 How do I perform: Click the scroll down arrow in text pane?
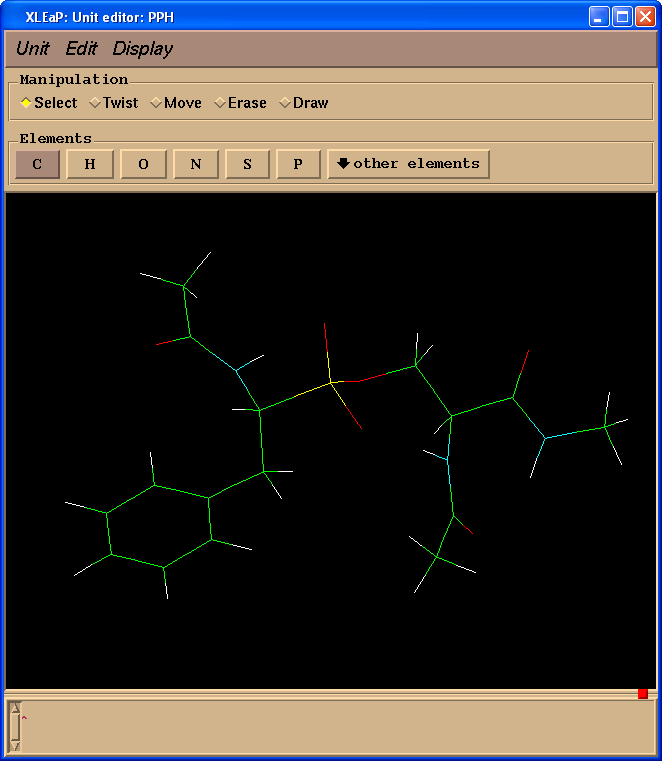15,746
